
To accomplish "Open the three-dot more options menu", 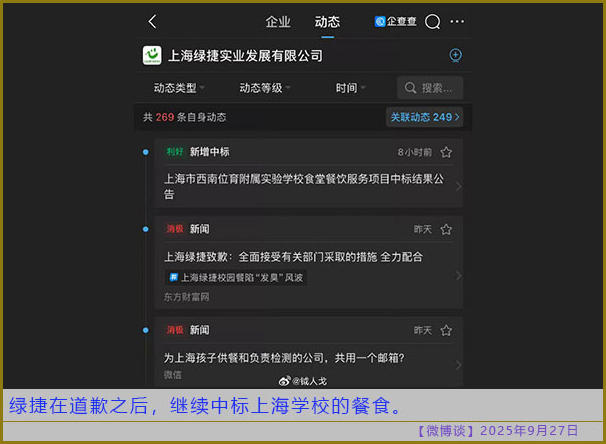I will click(457, 21).
